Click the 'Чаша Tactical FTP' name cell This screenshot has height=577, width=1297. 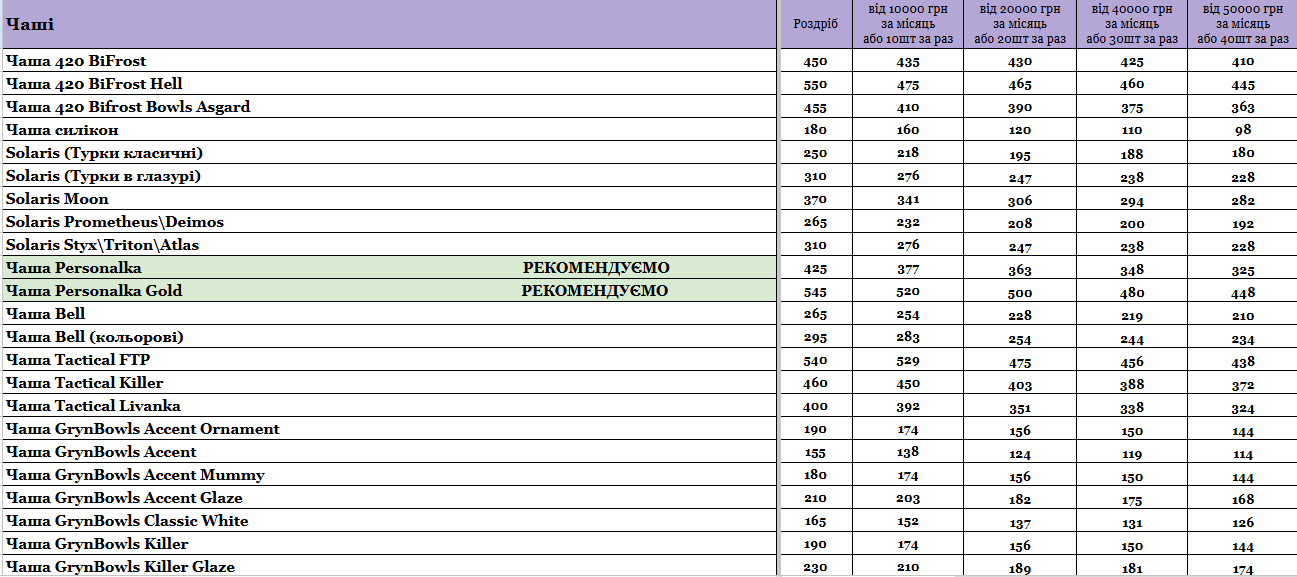(x=390, y=360)
